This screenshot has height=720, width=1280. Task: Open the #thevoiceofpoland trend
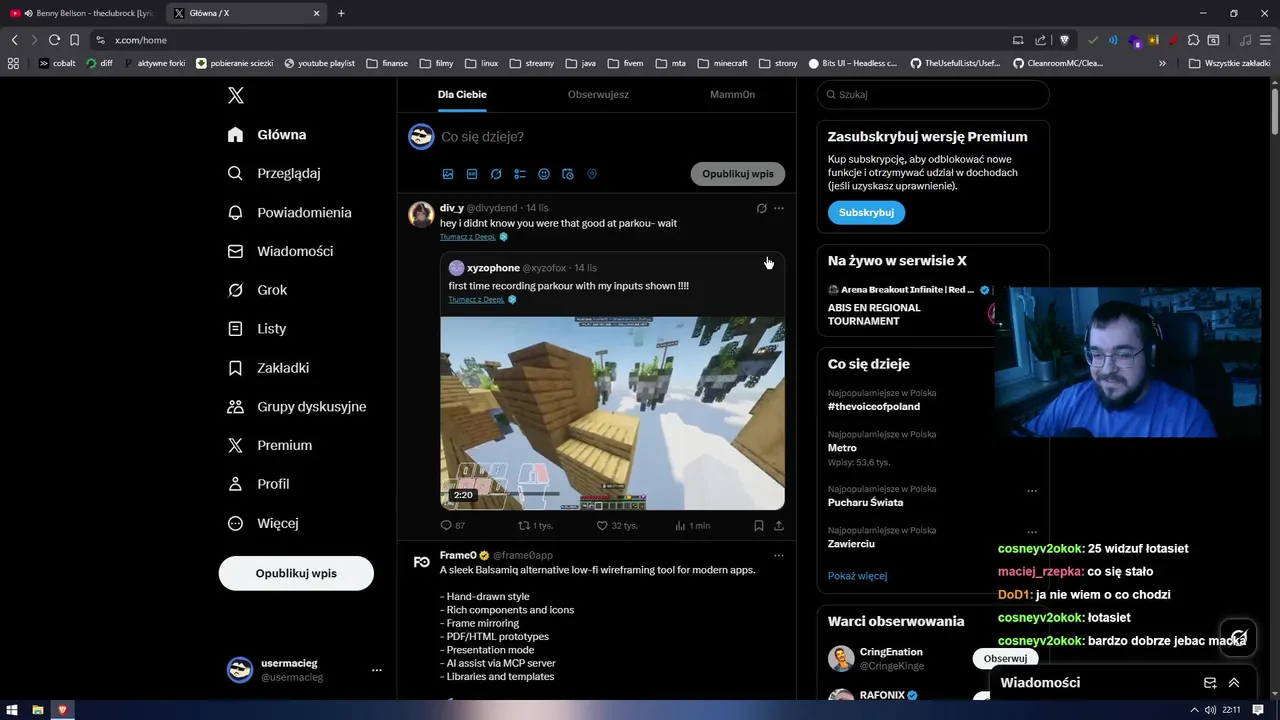(874, 407)
